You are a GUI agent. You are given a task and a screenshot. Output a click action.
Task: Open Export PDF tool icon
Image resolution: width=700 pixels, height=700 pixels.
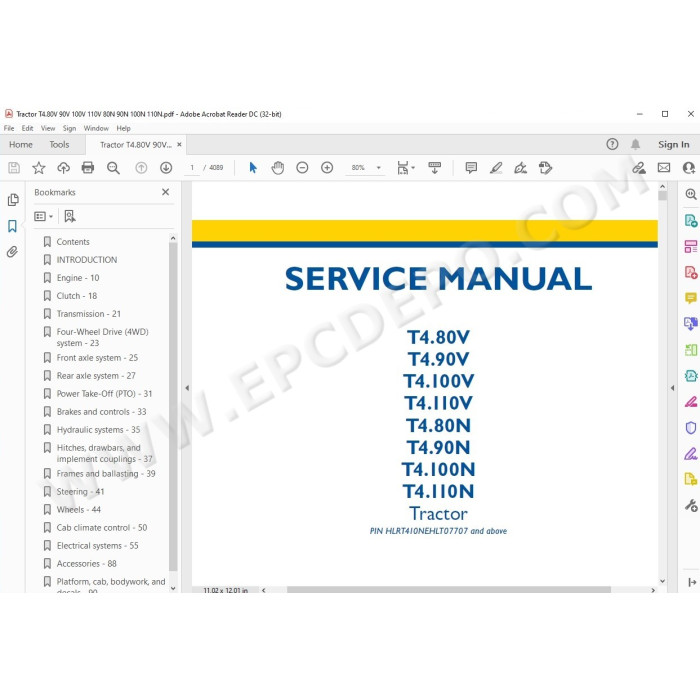[x=691, y=221]
